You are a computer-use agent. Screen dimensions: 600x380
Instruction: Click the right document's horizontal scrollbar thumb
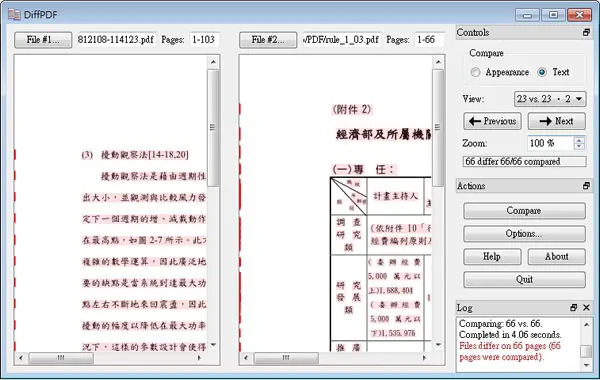coord(286,358)
